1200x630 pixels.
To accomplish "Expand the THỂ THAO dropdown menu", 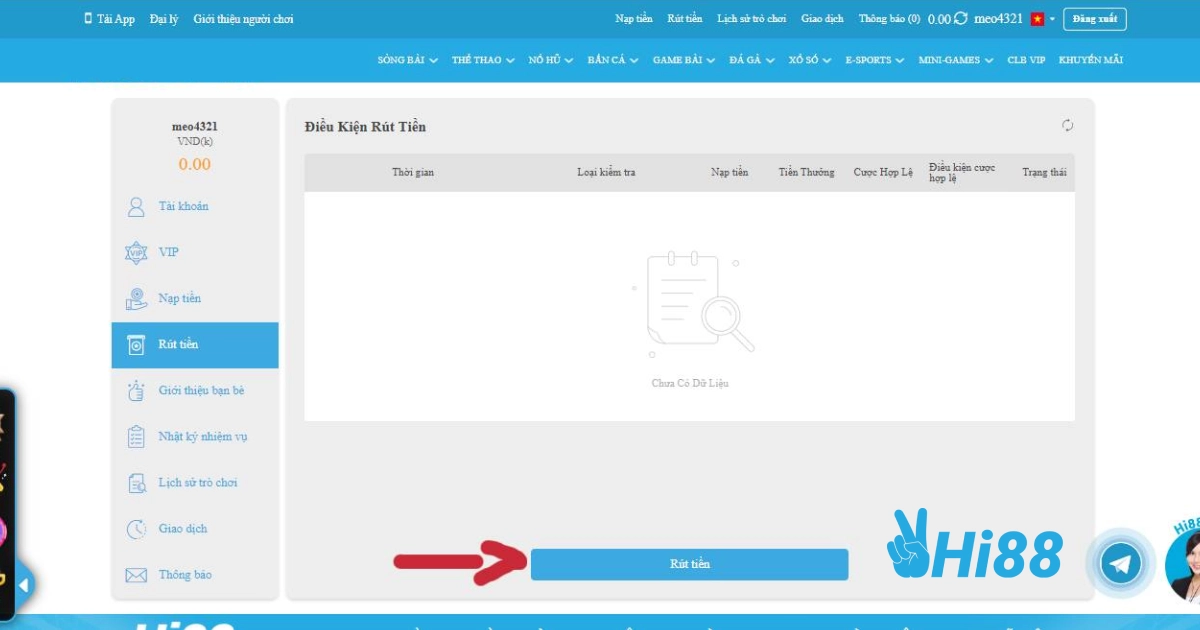I will (x=482, y=60).
